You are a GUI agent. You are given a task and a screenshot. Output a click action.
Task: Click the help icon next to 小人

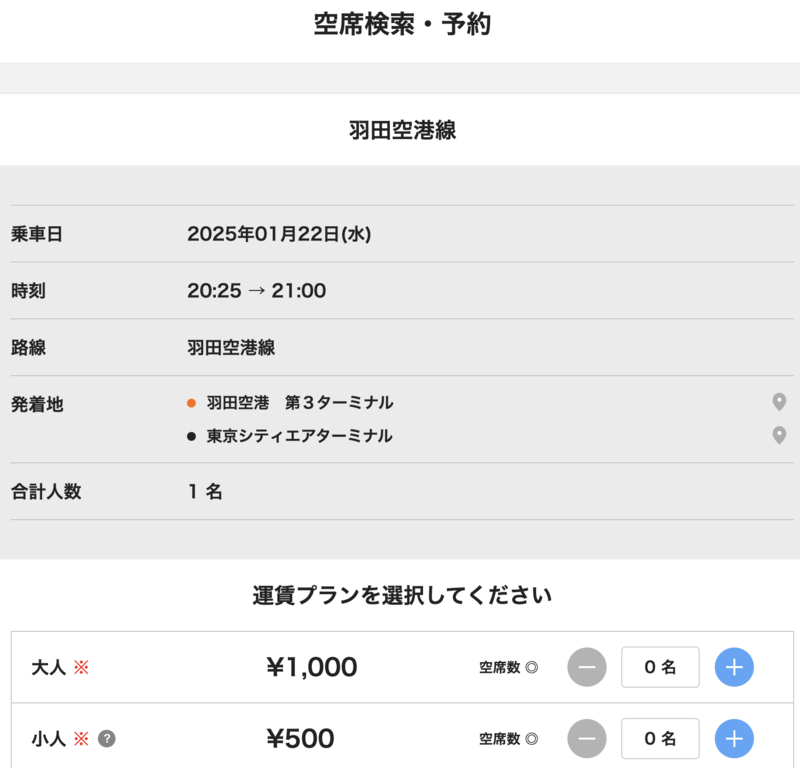(107, 739)
